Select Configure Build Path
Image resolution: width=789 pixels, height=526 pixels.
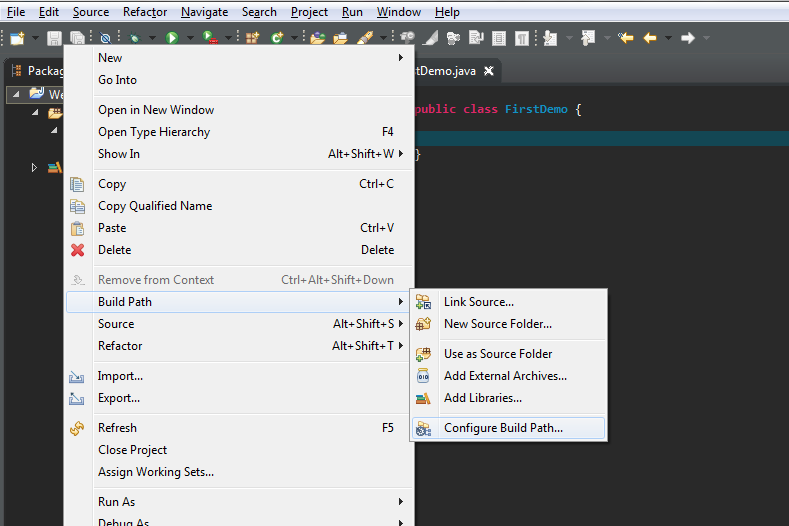tap(508, 428)
